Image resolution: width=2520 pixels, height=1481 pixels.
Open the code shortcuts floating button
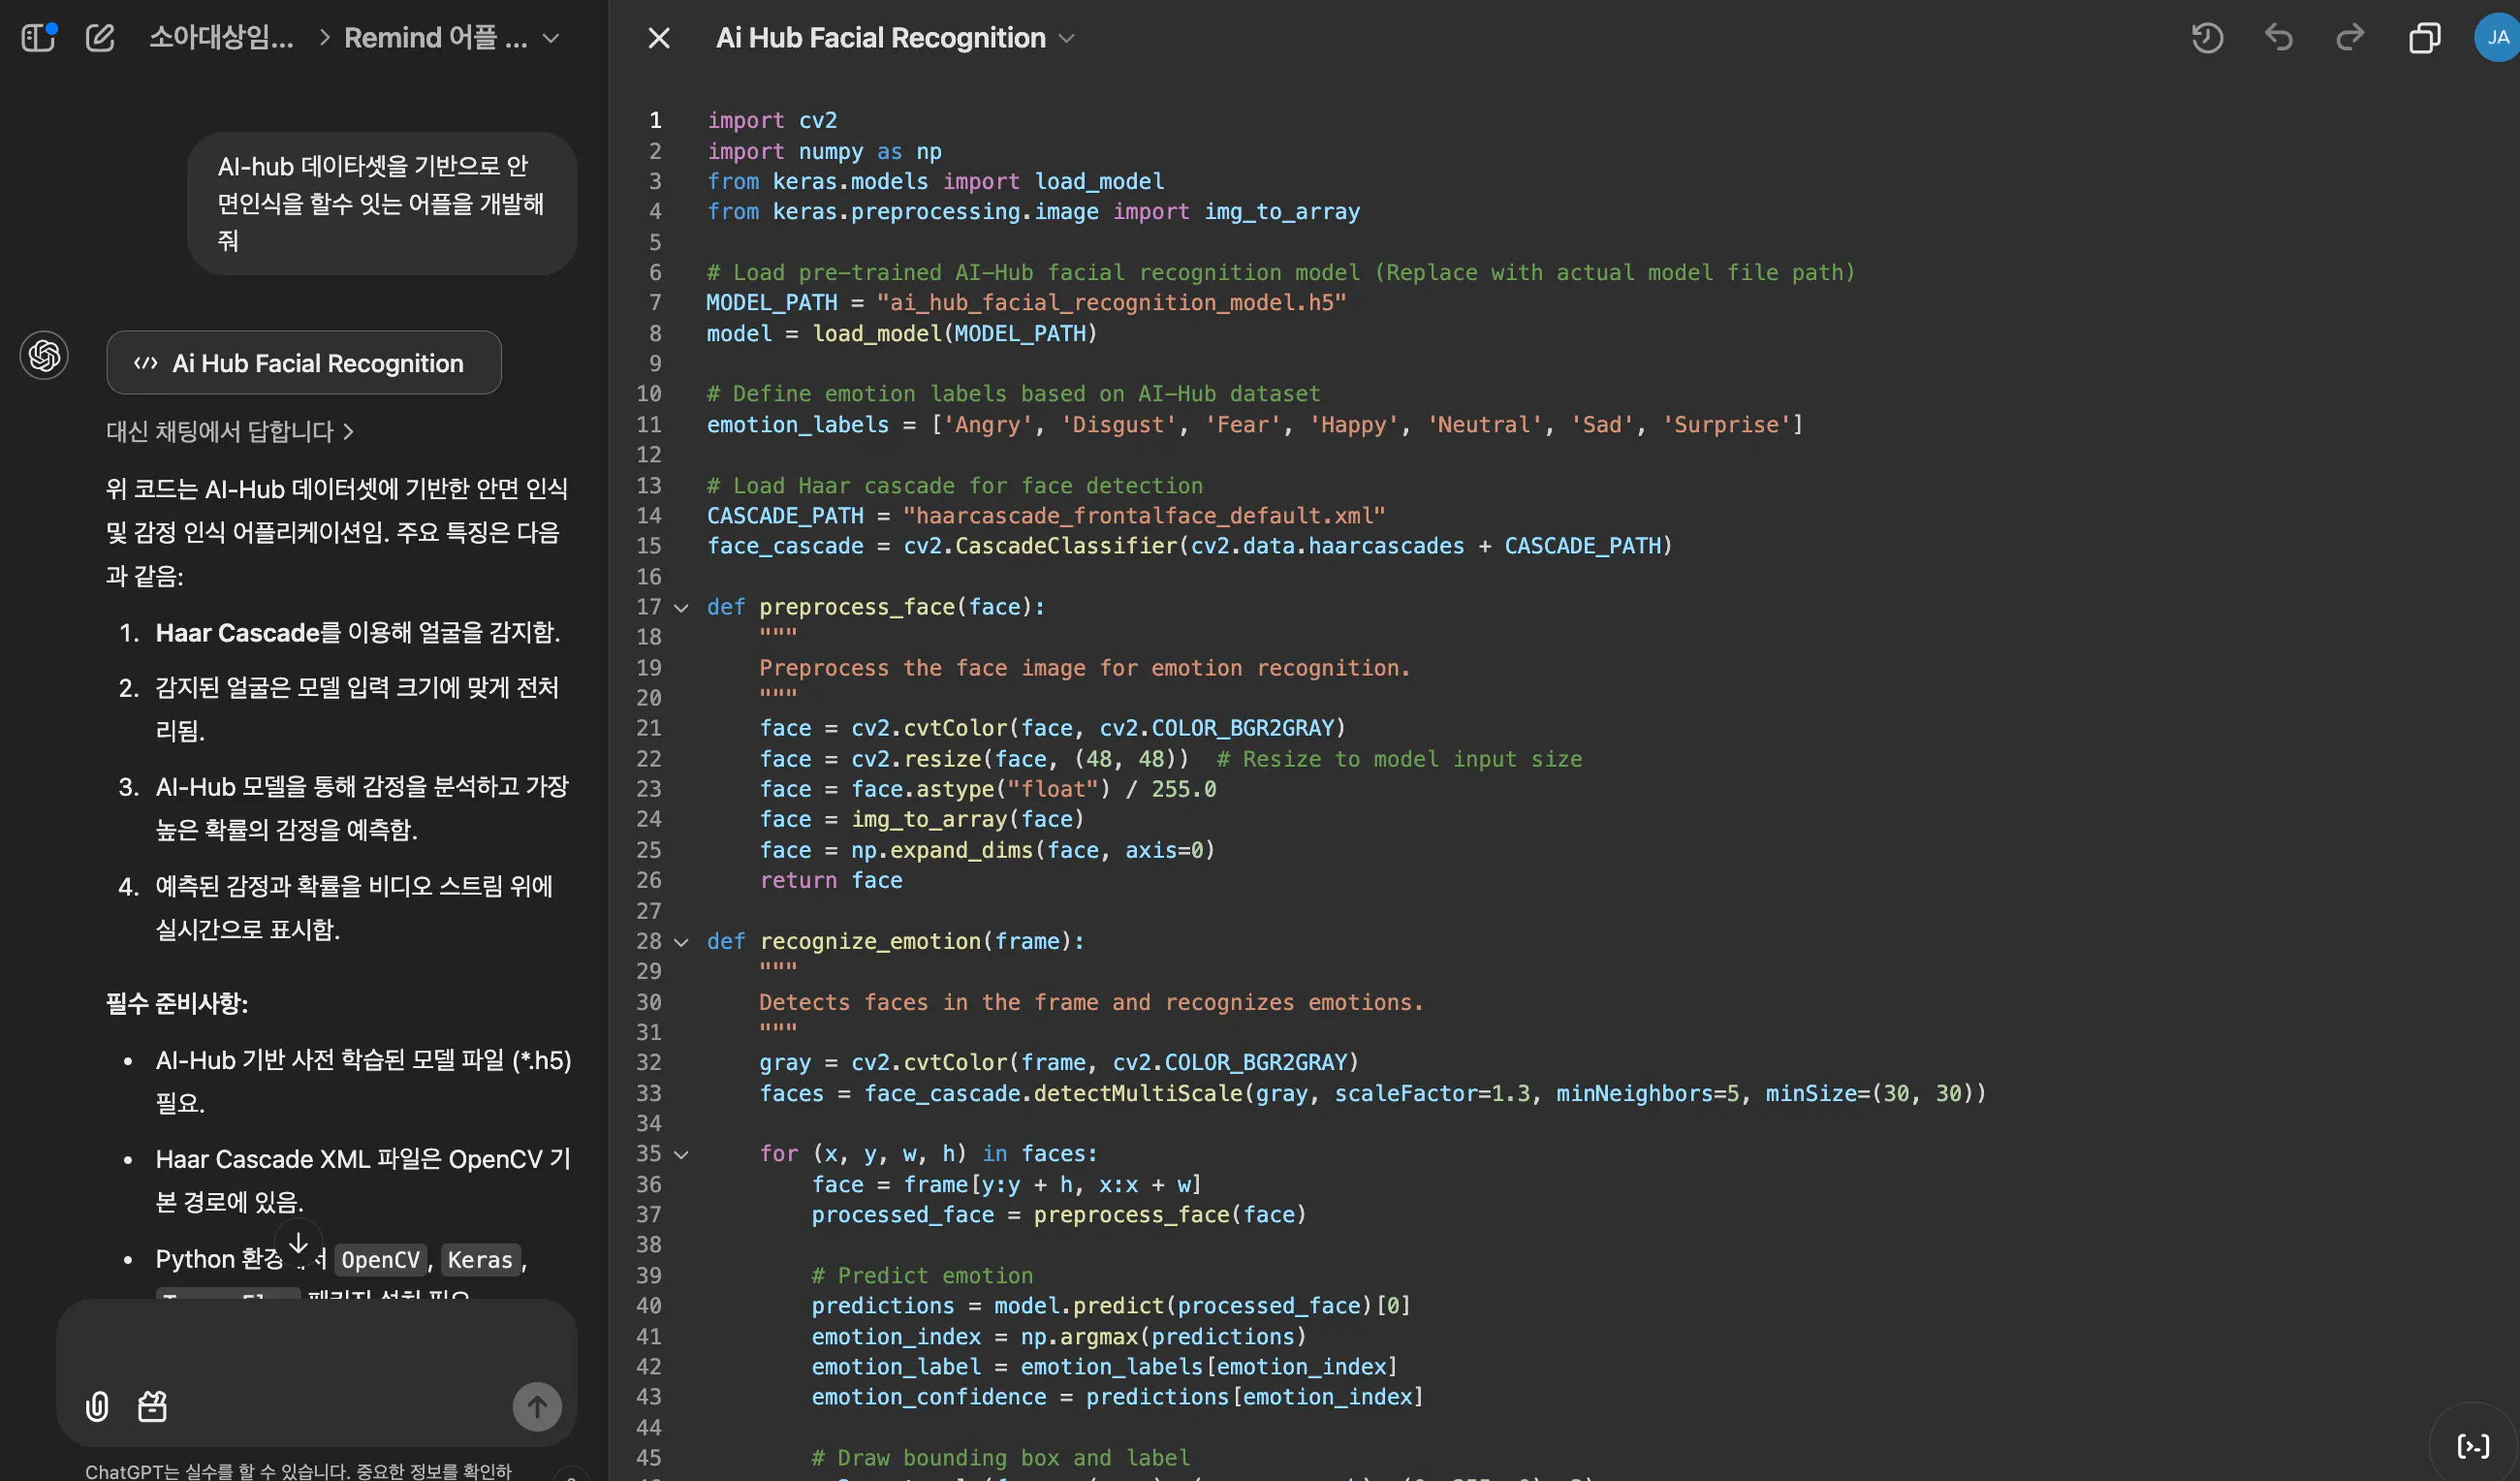(x=2473, y=1446)
